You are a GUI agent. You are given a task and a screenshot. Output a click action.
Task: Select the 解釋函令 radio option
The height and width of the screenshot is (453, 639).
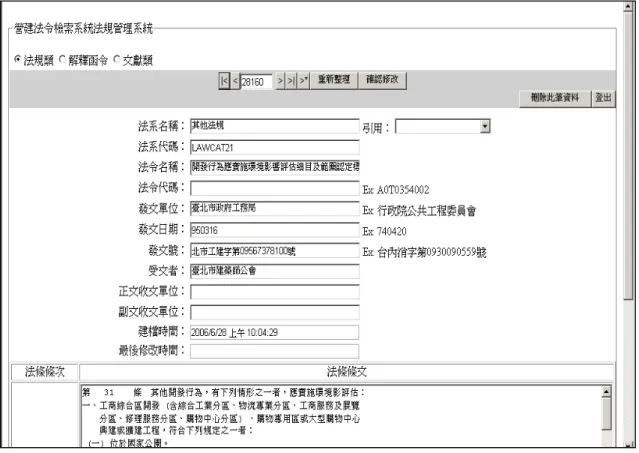[62, 59]
